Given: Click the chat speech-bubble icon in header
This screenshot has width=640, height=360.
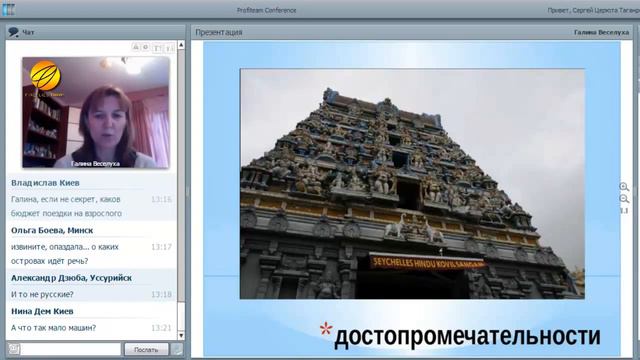Looking at the screenshot, I should coord(14,32).
